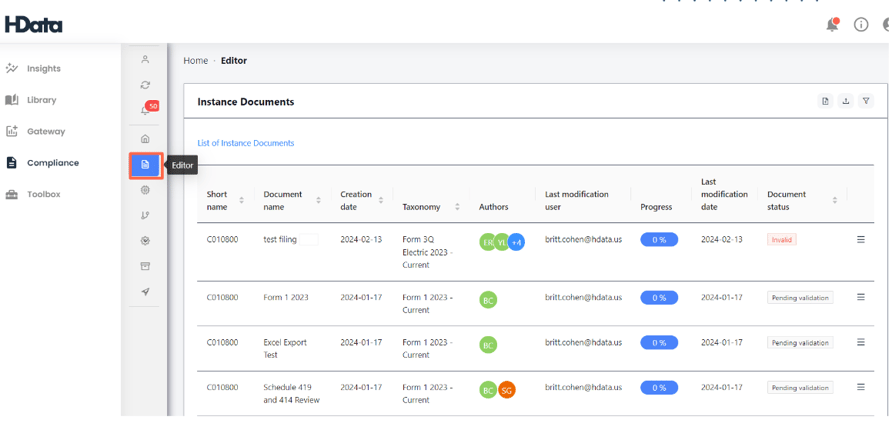
Task: Click the HData logo
Action: click(x=34, y=24)
